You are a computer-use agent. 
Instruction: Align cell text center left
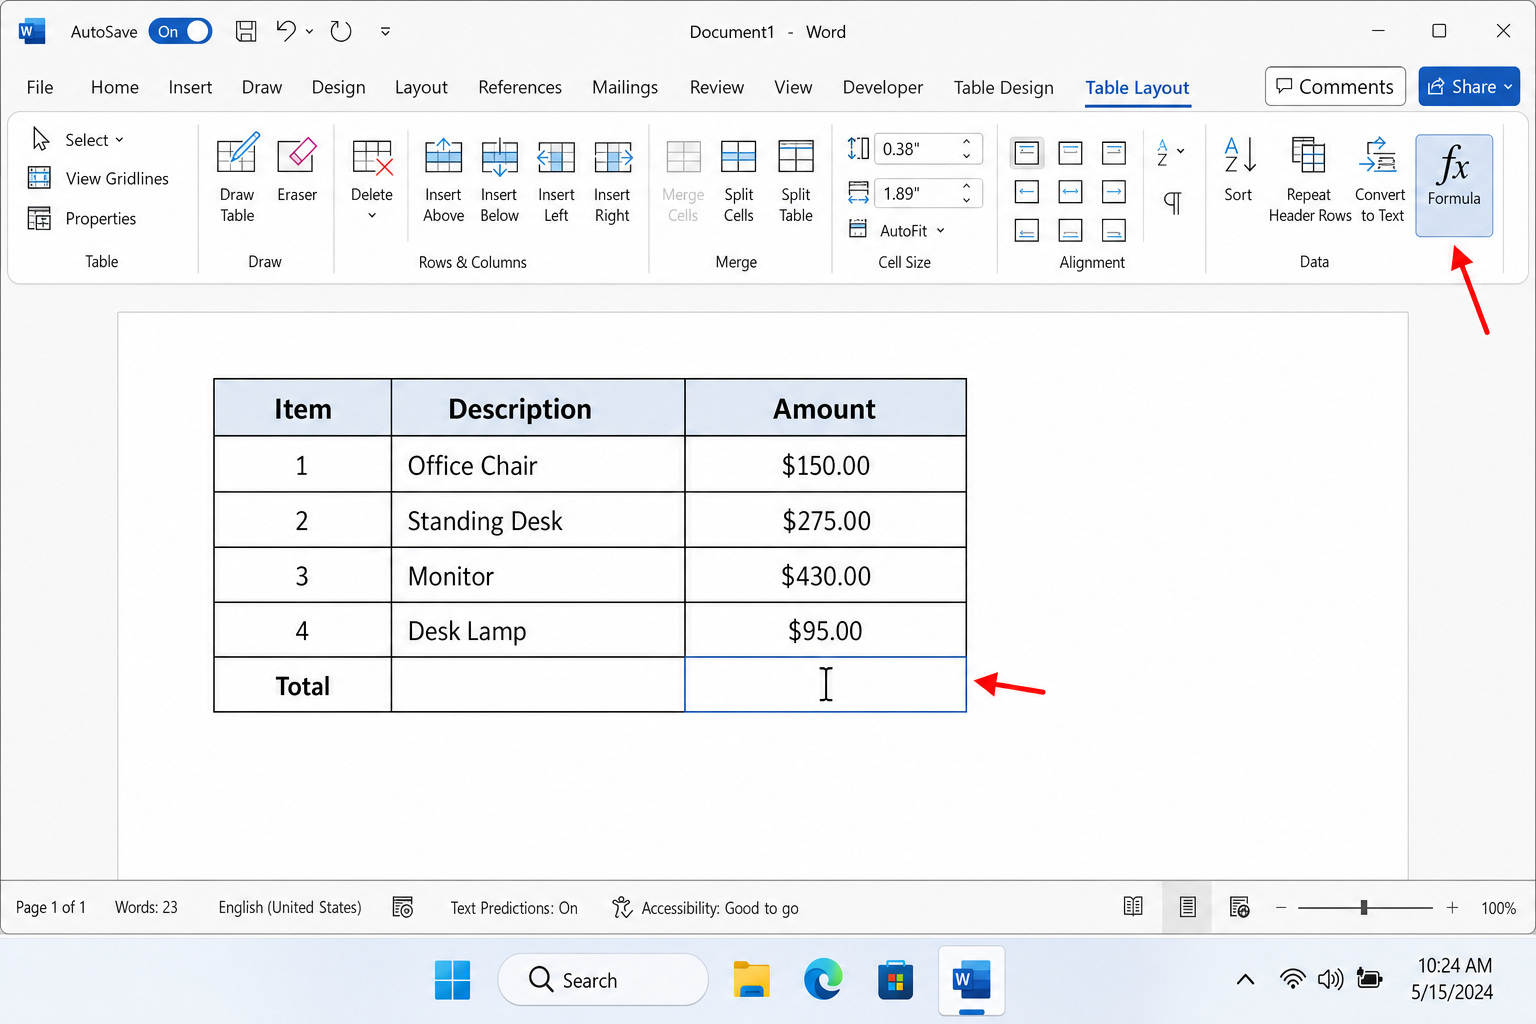click(x=1027, y=191)
